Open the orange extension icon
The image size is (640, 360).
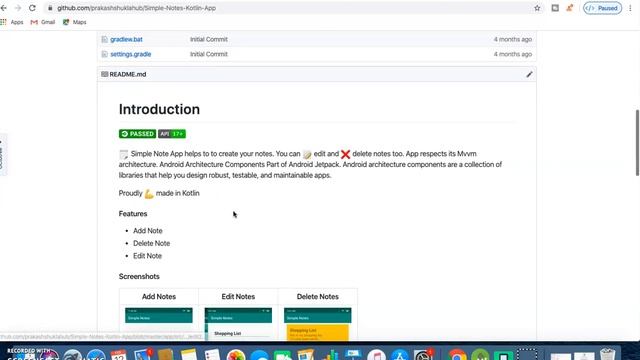[x=569, y=8]
